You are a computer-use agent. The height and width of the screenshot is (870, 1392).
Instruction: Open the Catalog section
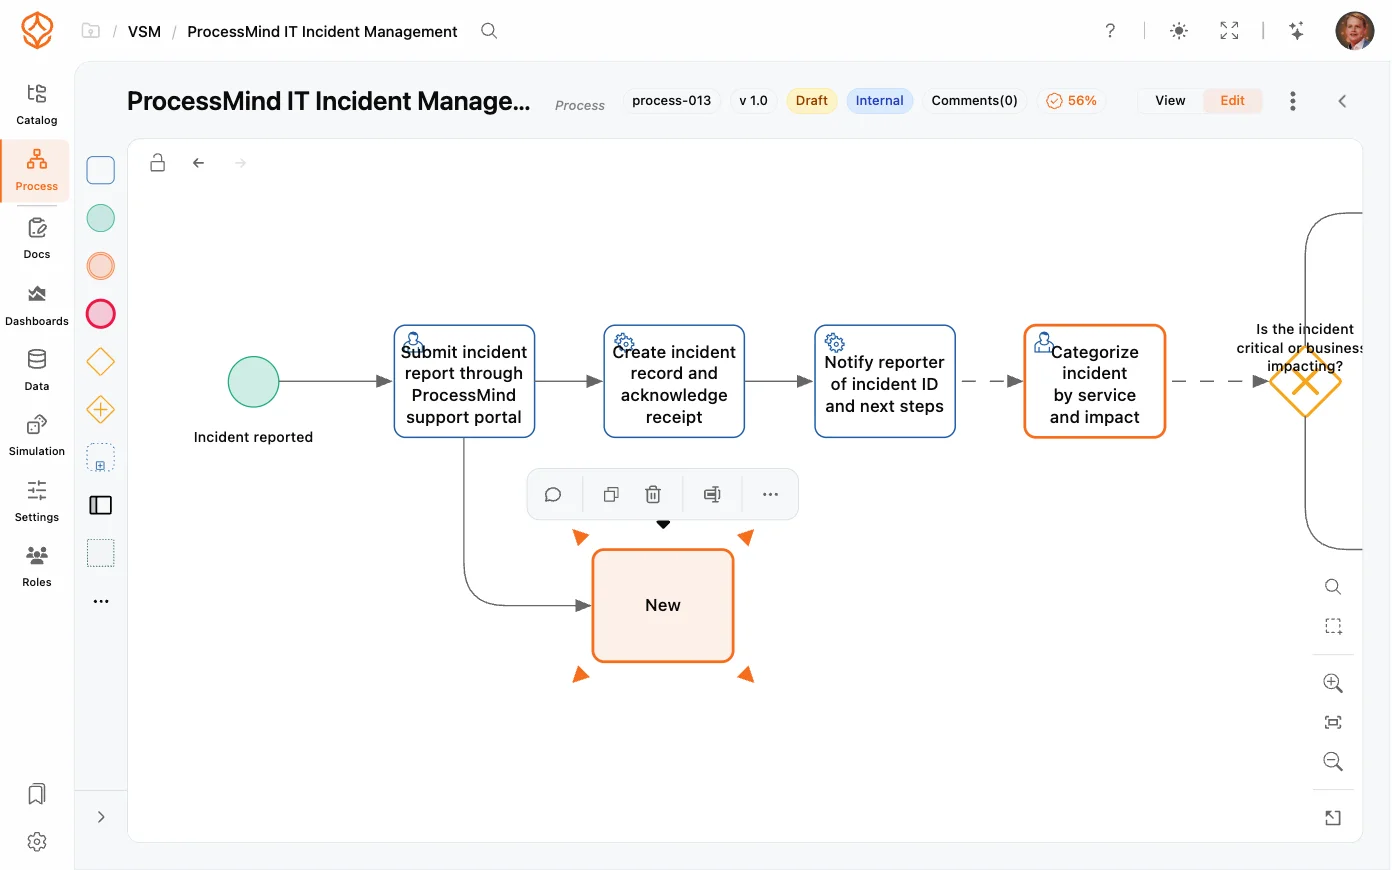pos(37,104)
